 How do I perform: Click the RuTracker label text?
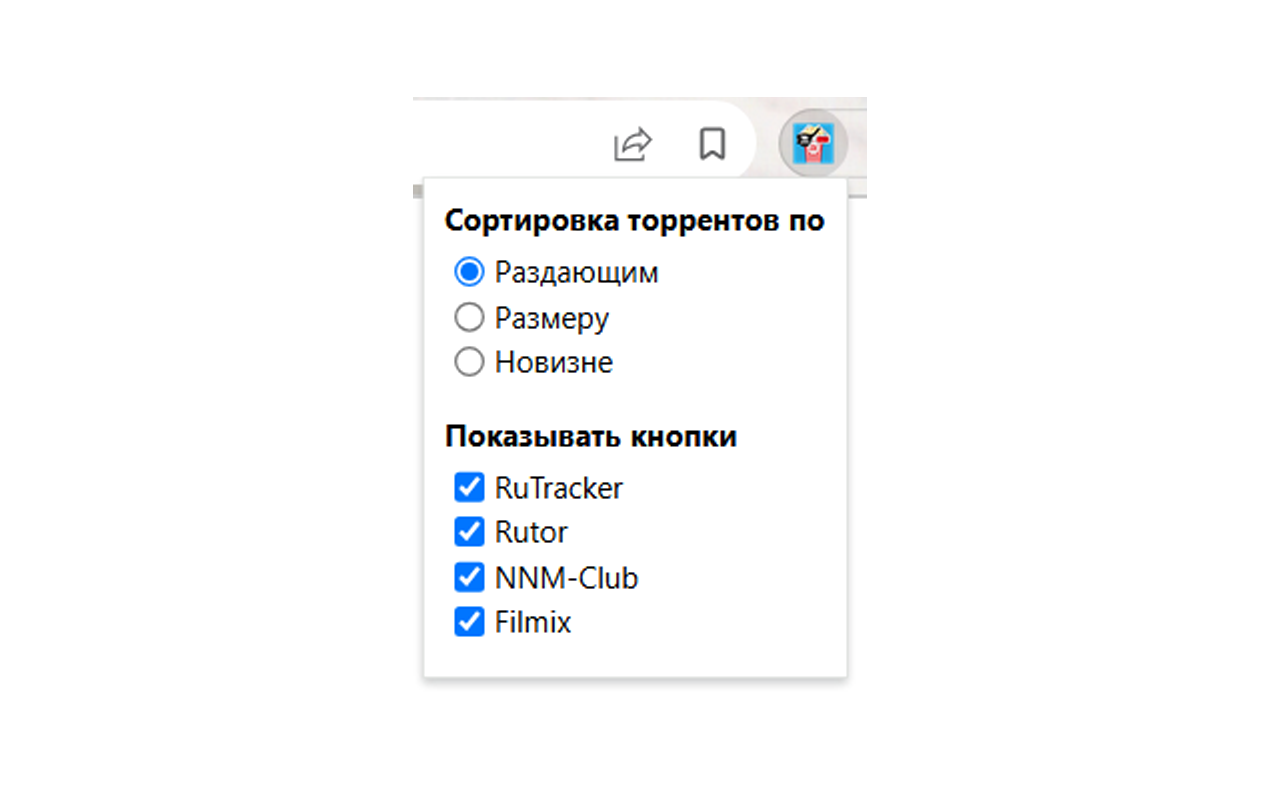558,487
